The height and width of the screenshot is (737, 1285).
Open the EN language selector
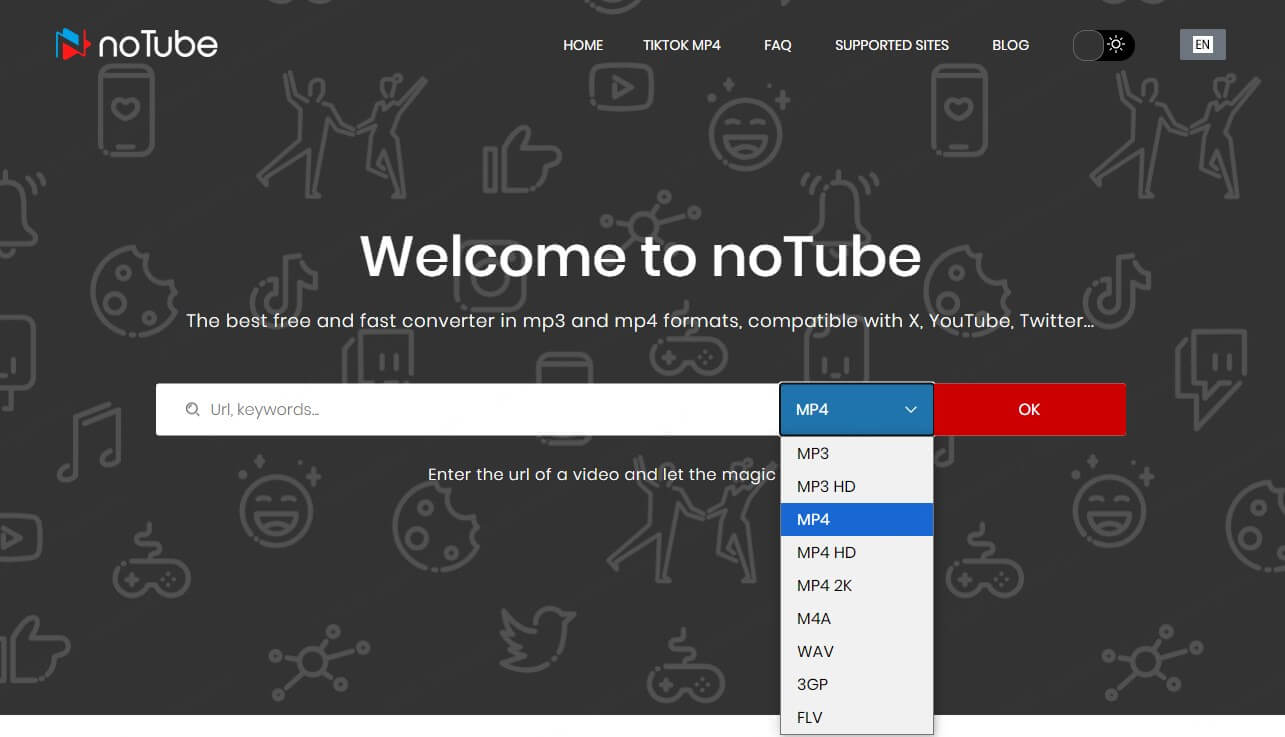pyautogui.click(x=1202, y=45)
